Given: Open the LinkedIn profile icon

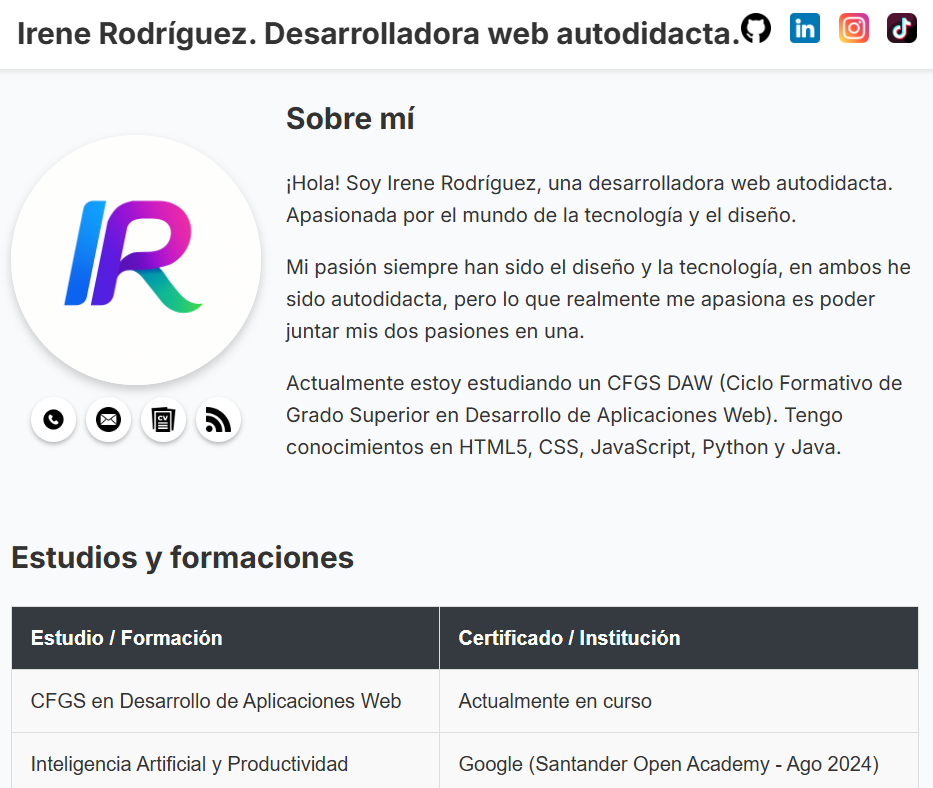Looking at the screenshot, I should point(805,28).
